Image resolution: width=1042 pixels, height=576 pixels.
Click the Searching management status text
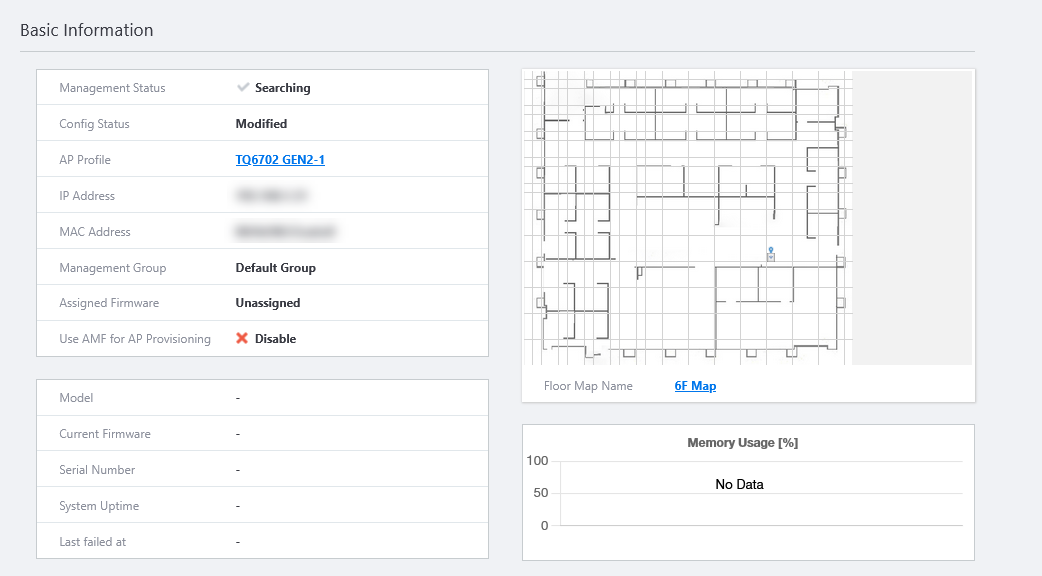pos(283,88)
